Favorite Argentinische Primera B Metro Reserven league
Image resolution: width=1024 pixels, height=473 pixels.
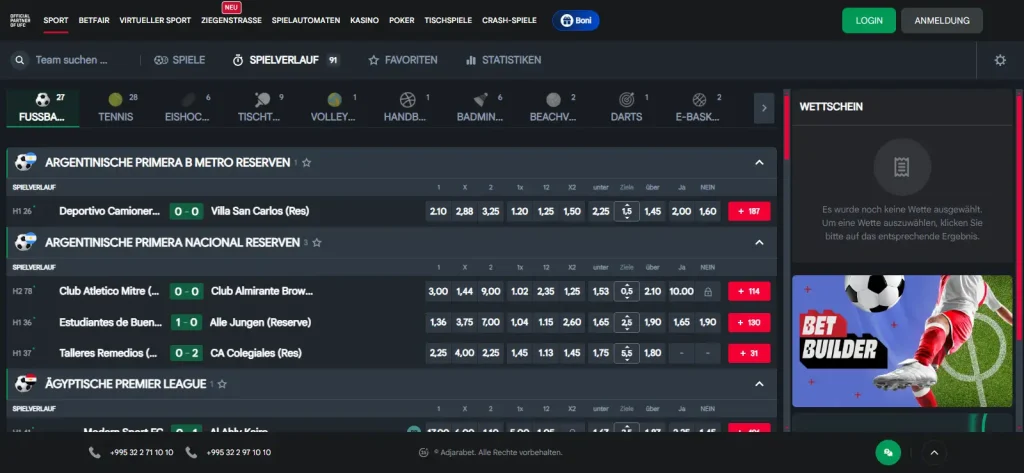[306, 163]
